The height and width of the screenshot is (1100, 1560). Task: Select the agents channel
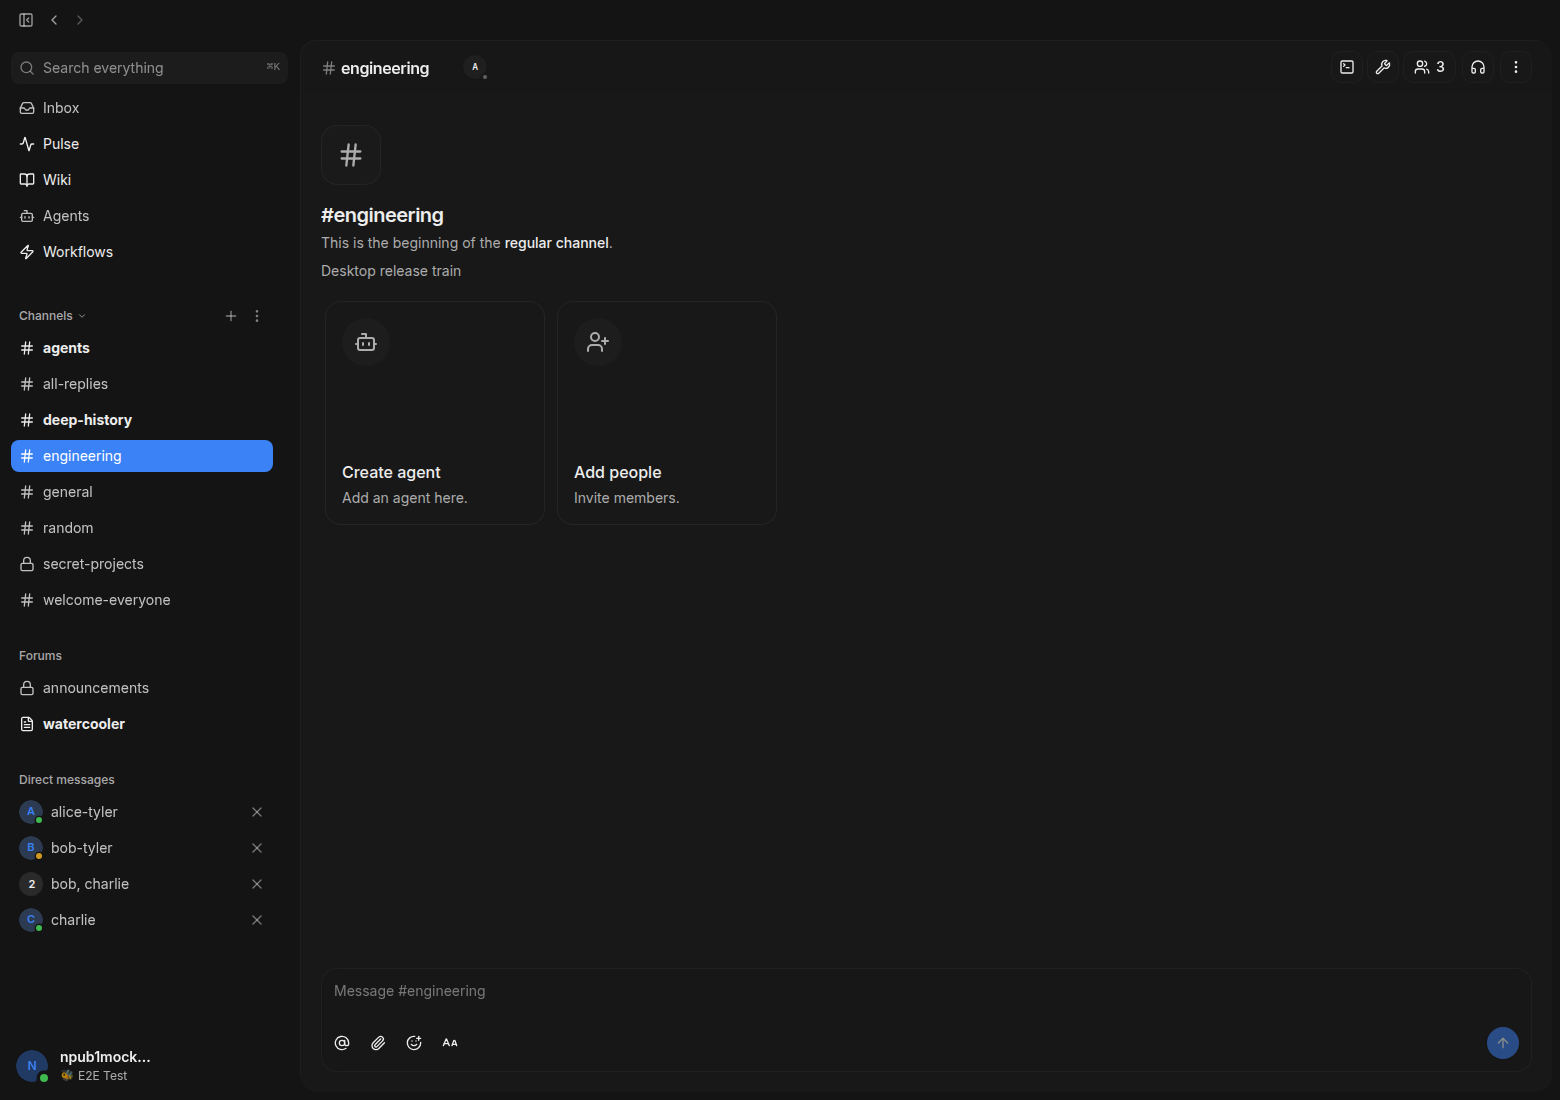[x=142, y=348]
